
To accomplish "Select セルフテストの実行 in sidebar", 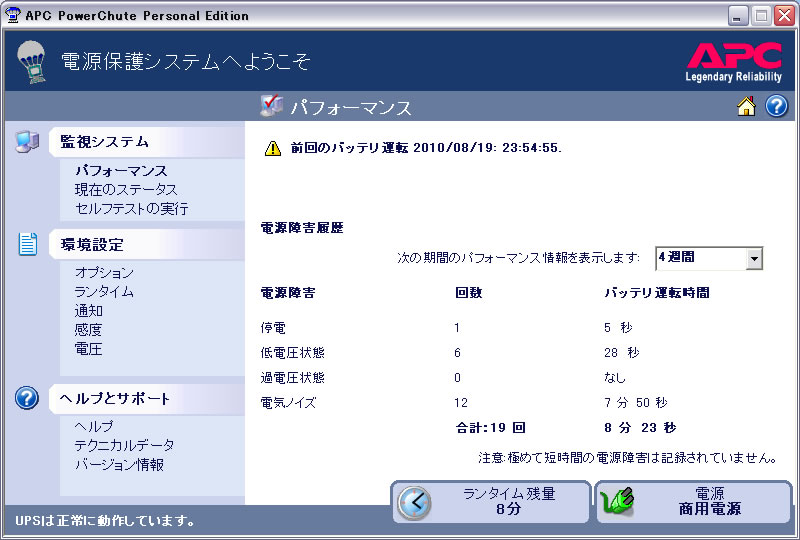I will [132, 208].
